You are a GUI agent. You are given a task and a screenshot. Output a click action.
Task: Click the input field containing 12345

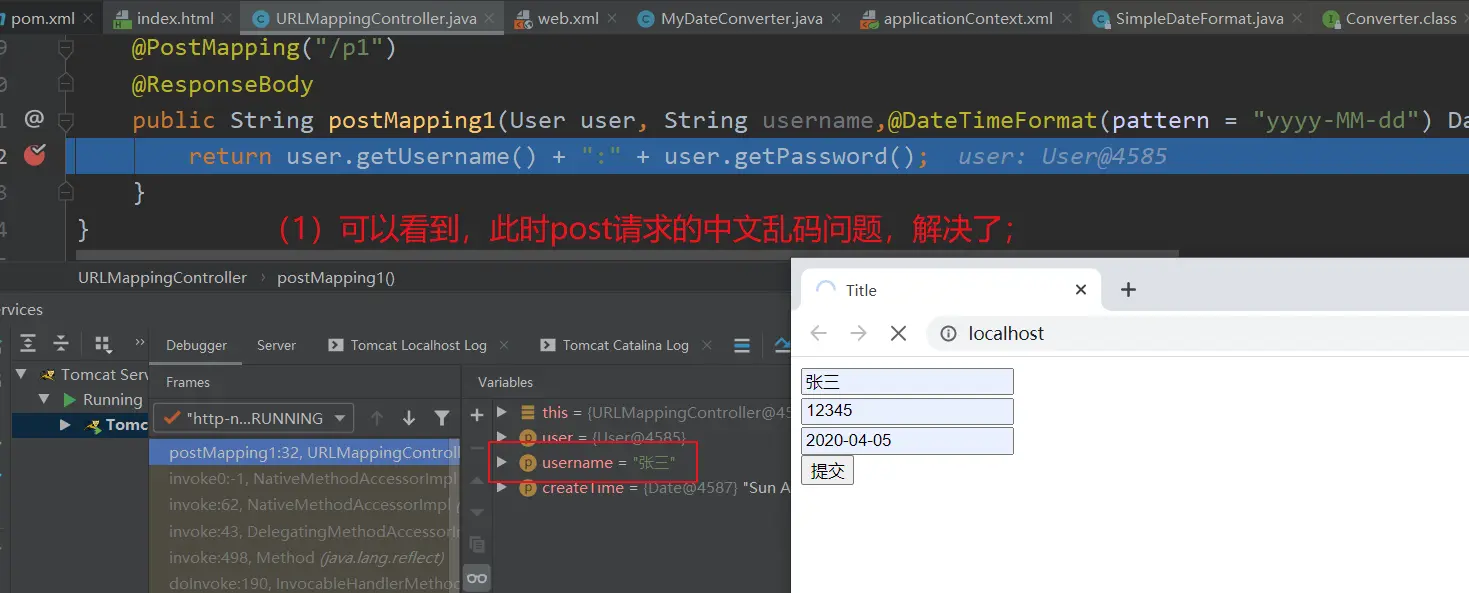pos(907,411)
